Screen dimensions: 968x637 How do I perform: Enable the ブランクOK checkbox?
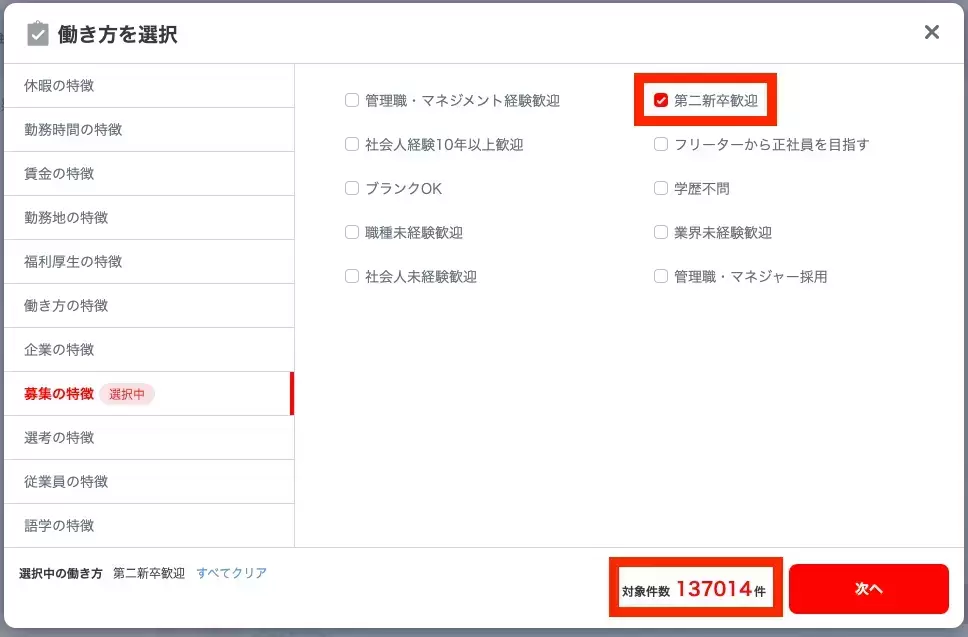[352, 188]
